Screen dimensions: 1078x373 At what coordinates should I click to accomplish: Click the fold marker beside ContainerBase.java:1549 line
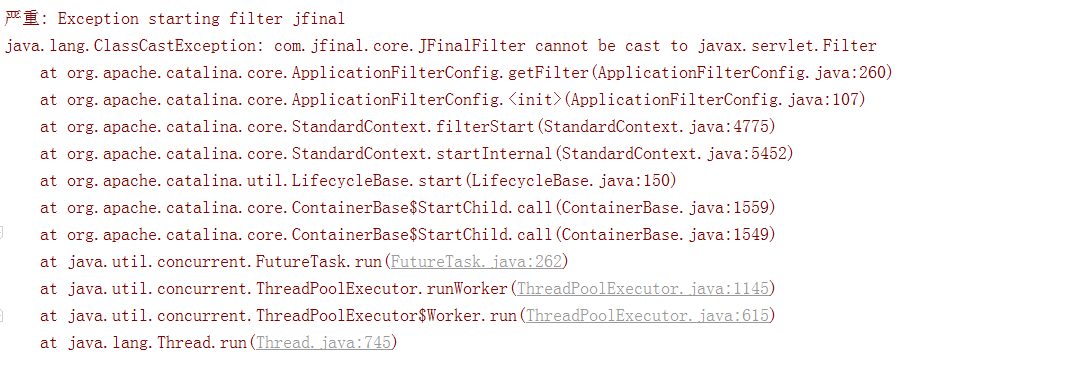click(1, 234)
